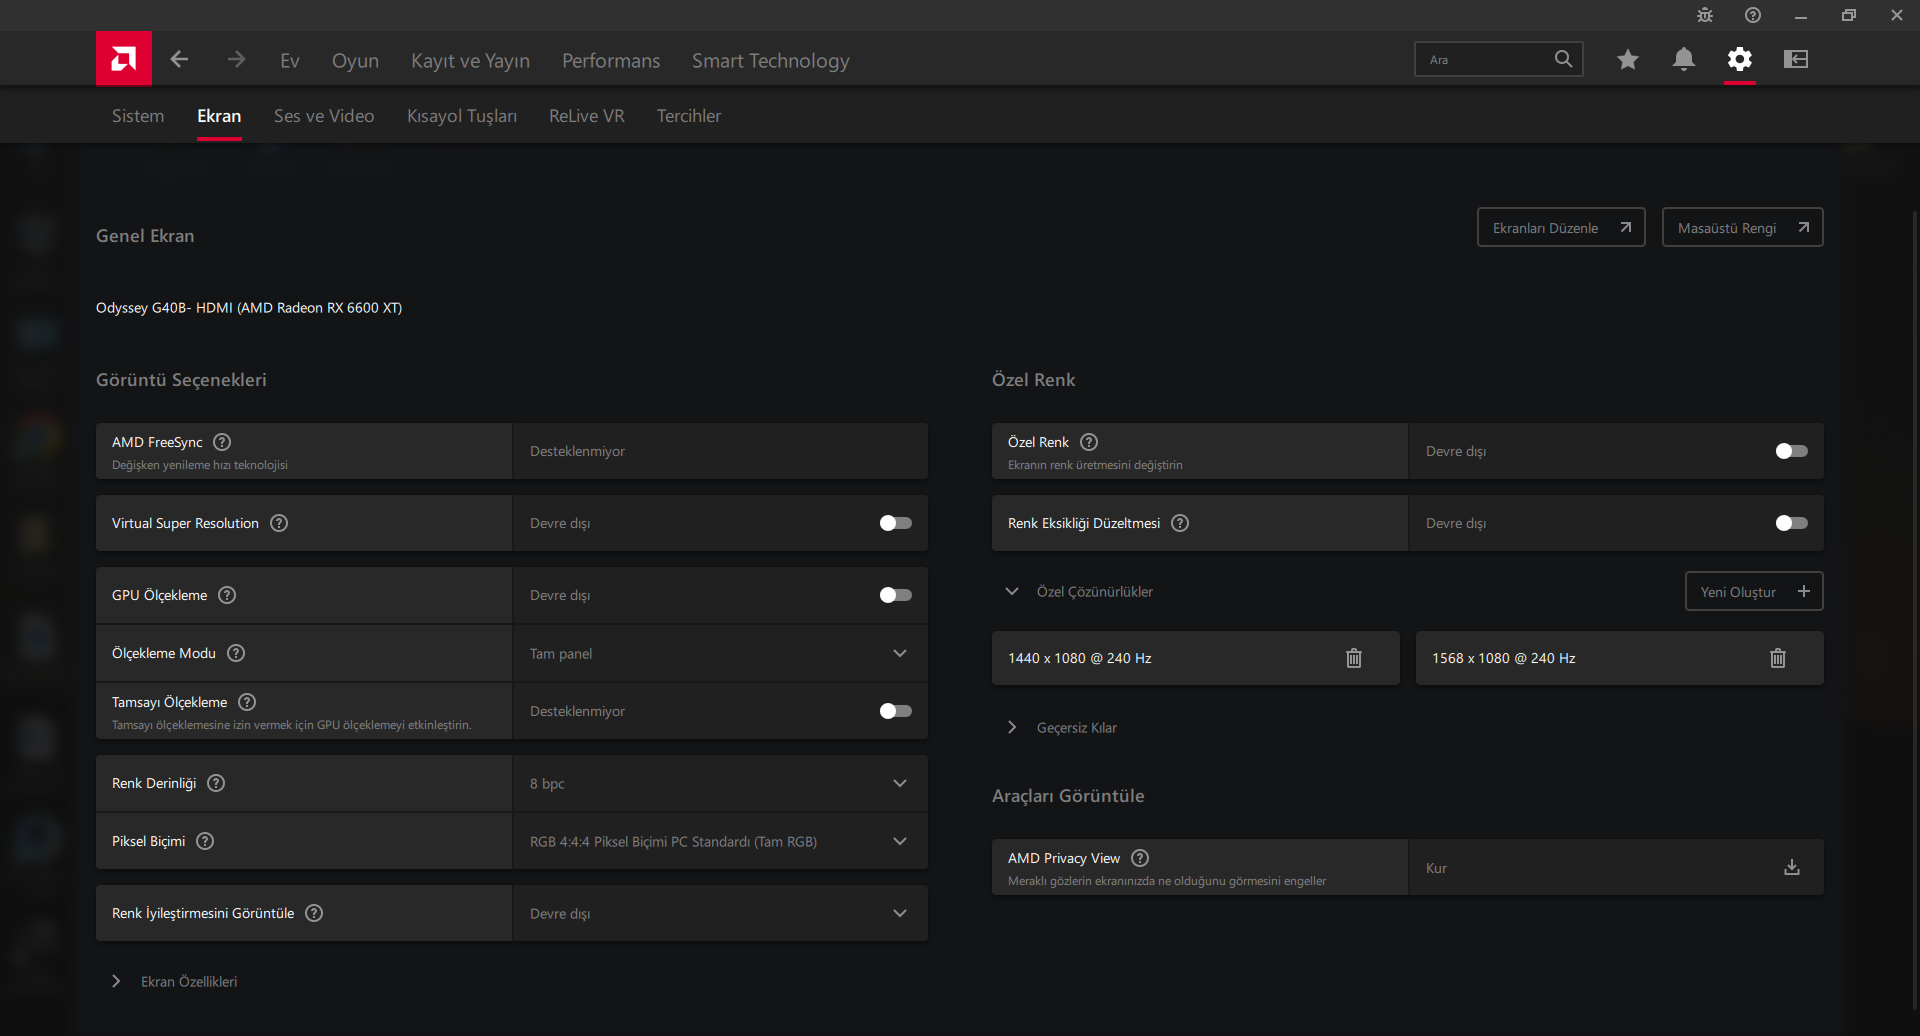This screenshot has width=1920, height=1036.
Task: Delete 1440 x 1080 @ 240 Hz resolution
Action: click(1354, 658)
